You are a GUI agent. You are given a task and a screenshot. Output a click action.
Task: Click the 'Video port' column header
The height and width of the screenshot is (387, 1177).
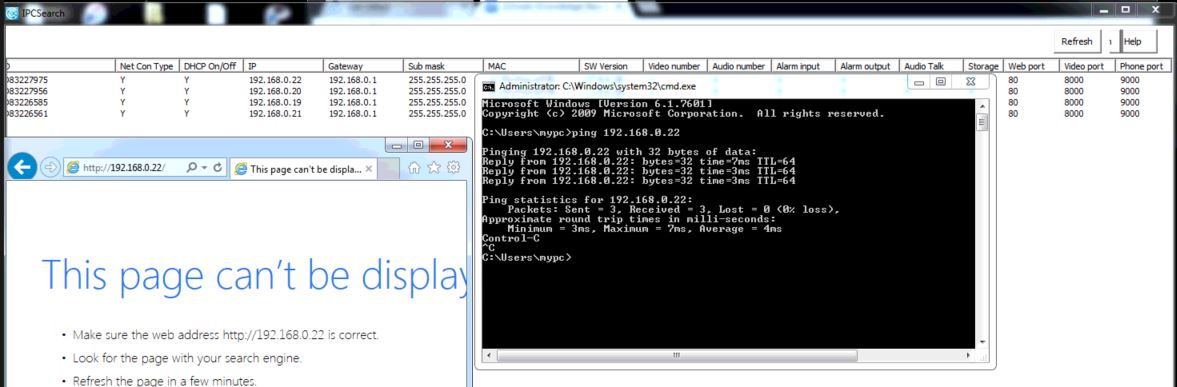point(1088,66)
